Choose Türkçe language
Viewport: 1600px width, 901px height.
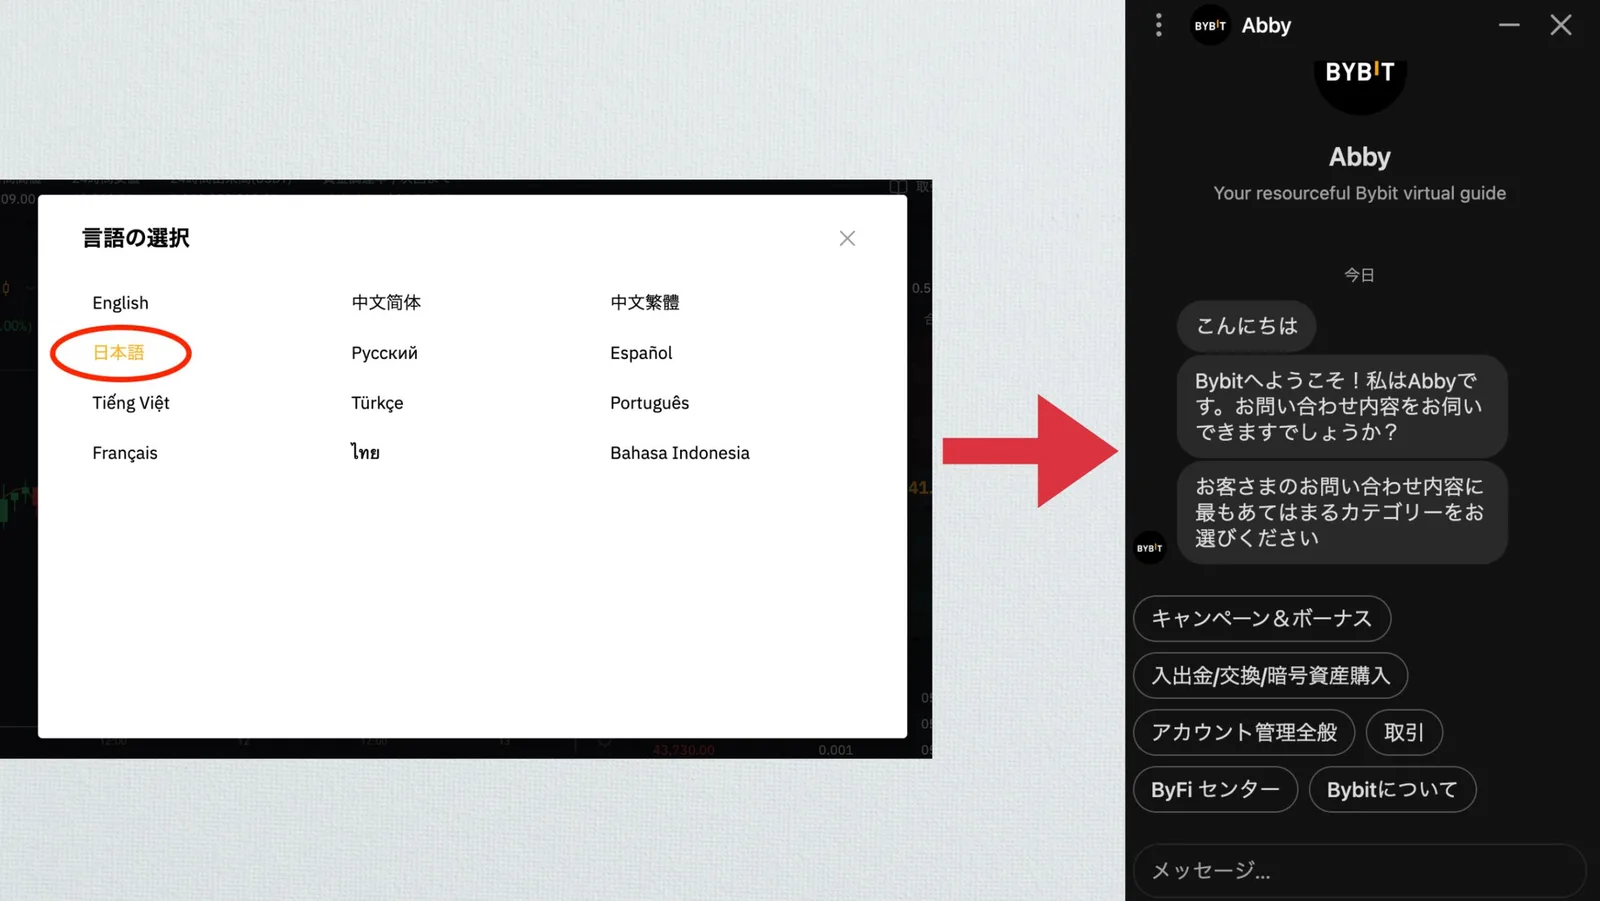(377, 403)
